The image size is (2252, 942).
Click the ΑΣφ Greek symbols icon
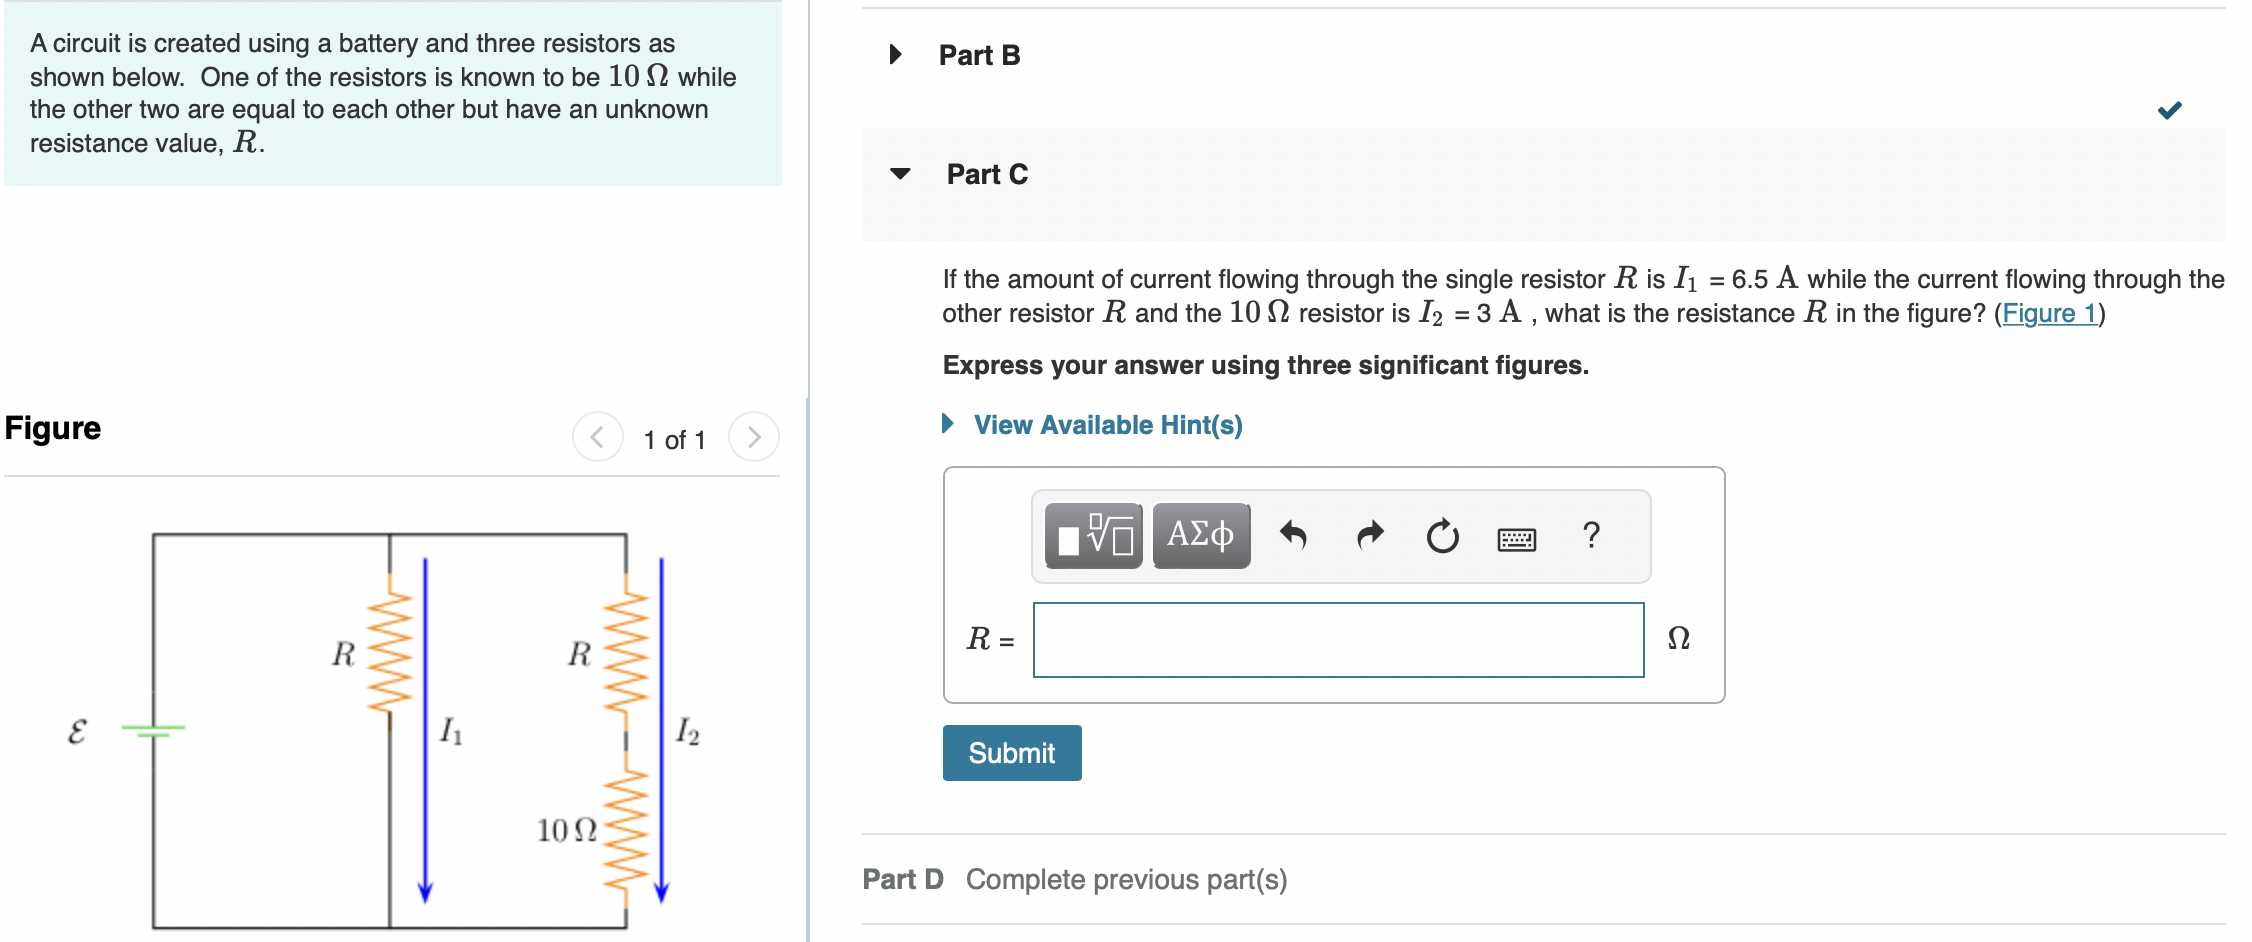[x=1200, y=536]
